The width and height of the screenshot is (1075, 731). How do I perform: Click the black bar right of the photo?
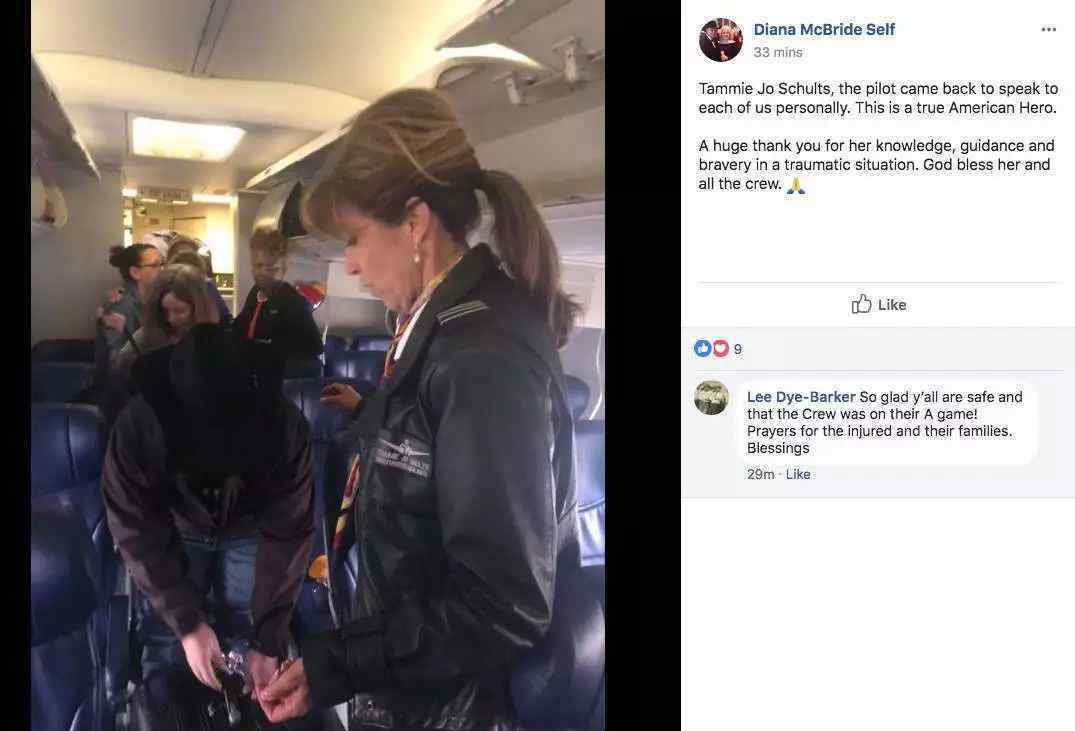(x=642, y=366)
